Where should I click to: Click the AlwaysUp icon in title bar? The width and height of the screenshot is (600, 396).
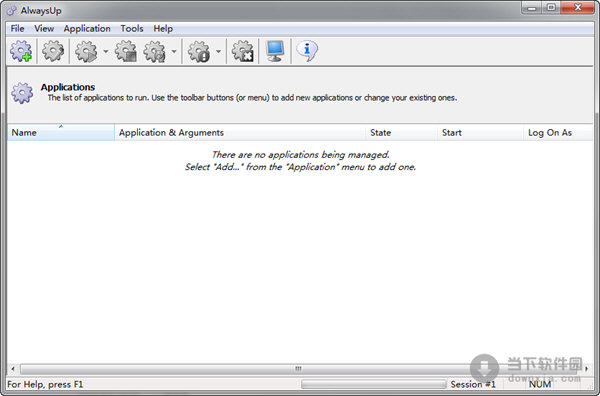[x=12, y=11]
